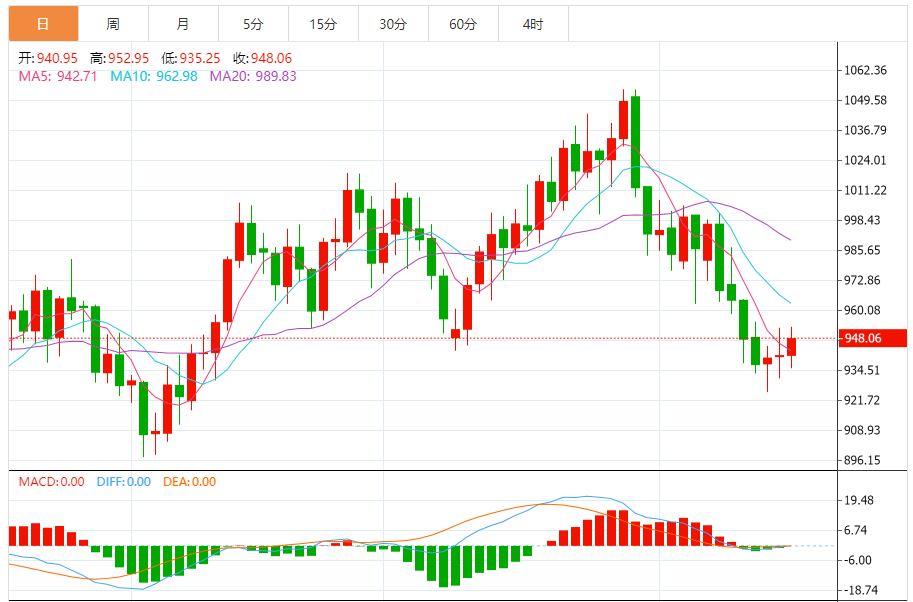The width and height of the screenshot is (913, 602).
Task: Click the red 948.06 current price label
Action: 872,338
